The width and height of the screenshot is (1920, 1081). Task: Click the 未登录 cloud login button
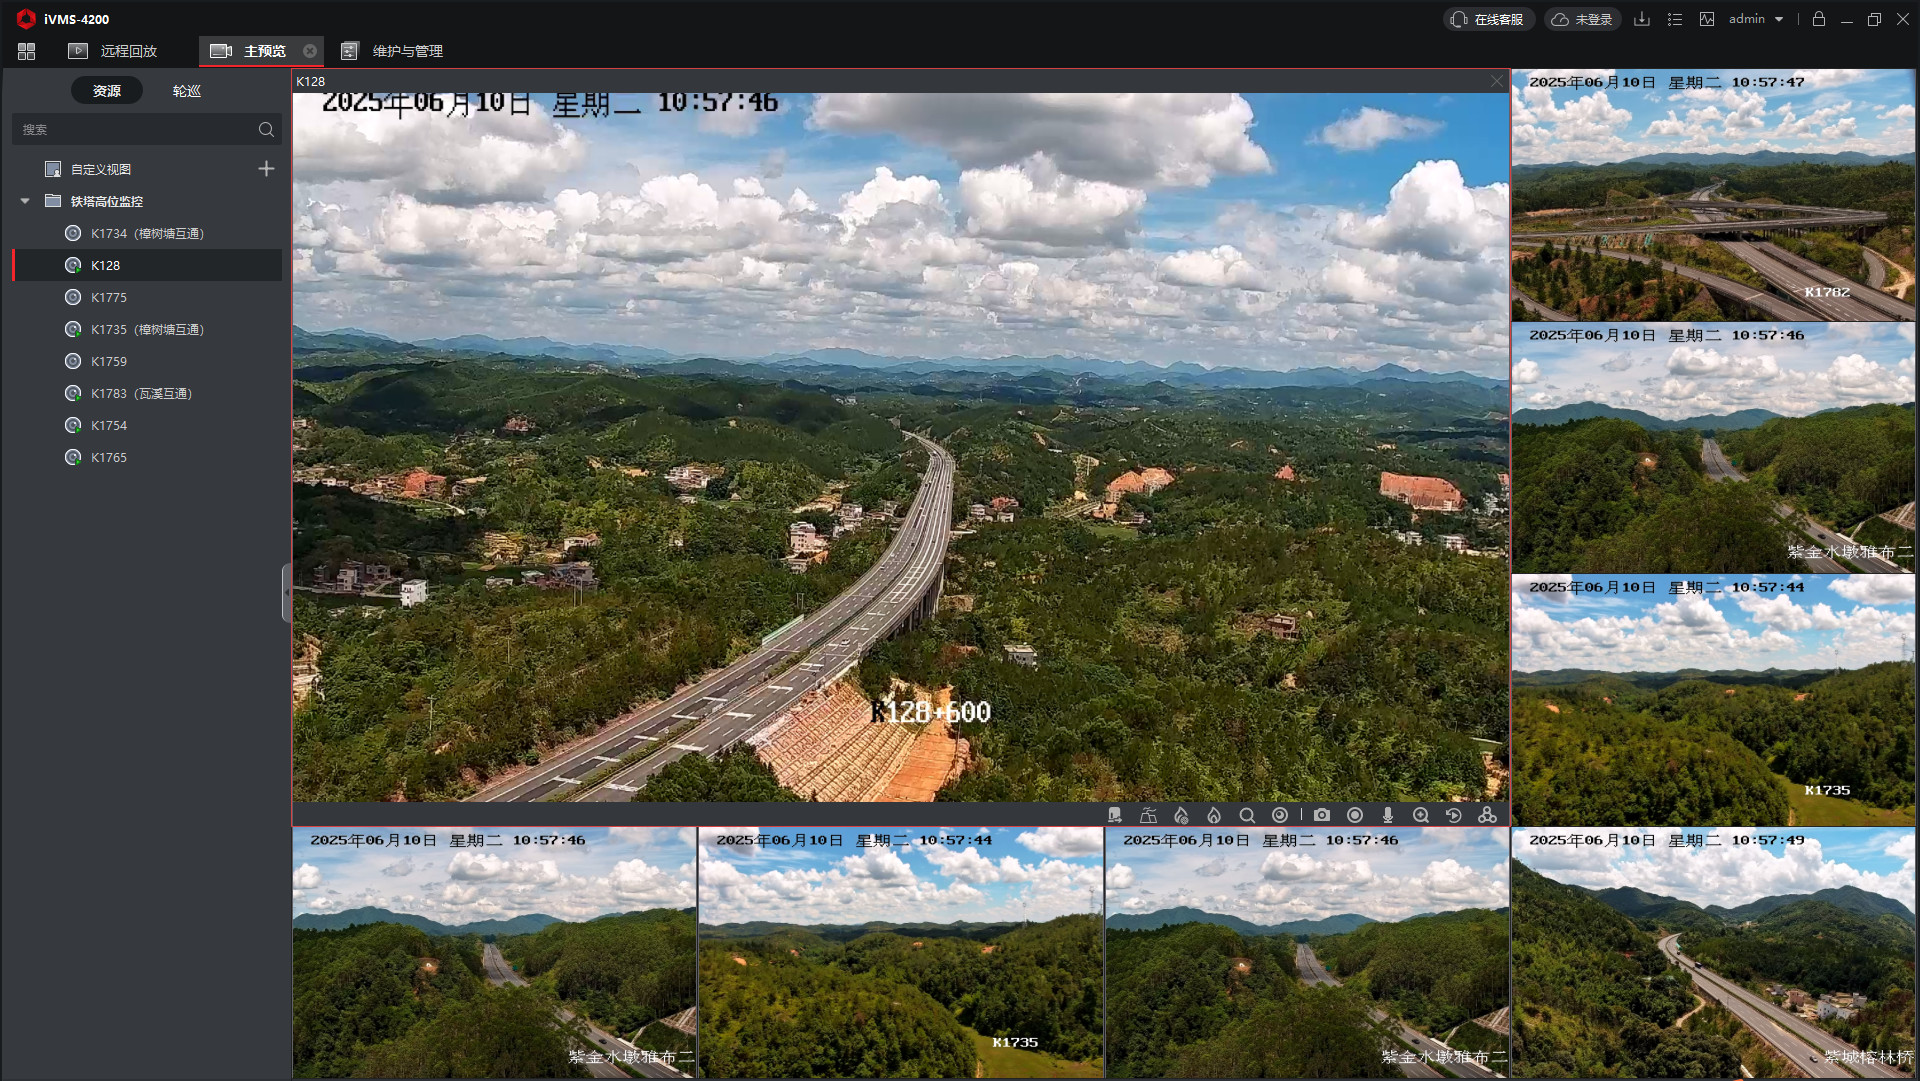1582,19
